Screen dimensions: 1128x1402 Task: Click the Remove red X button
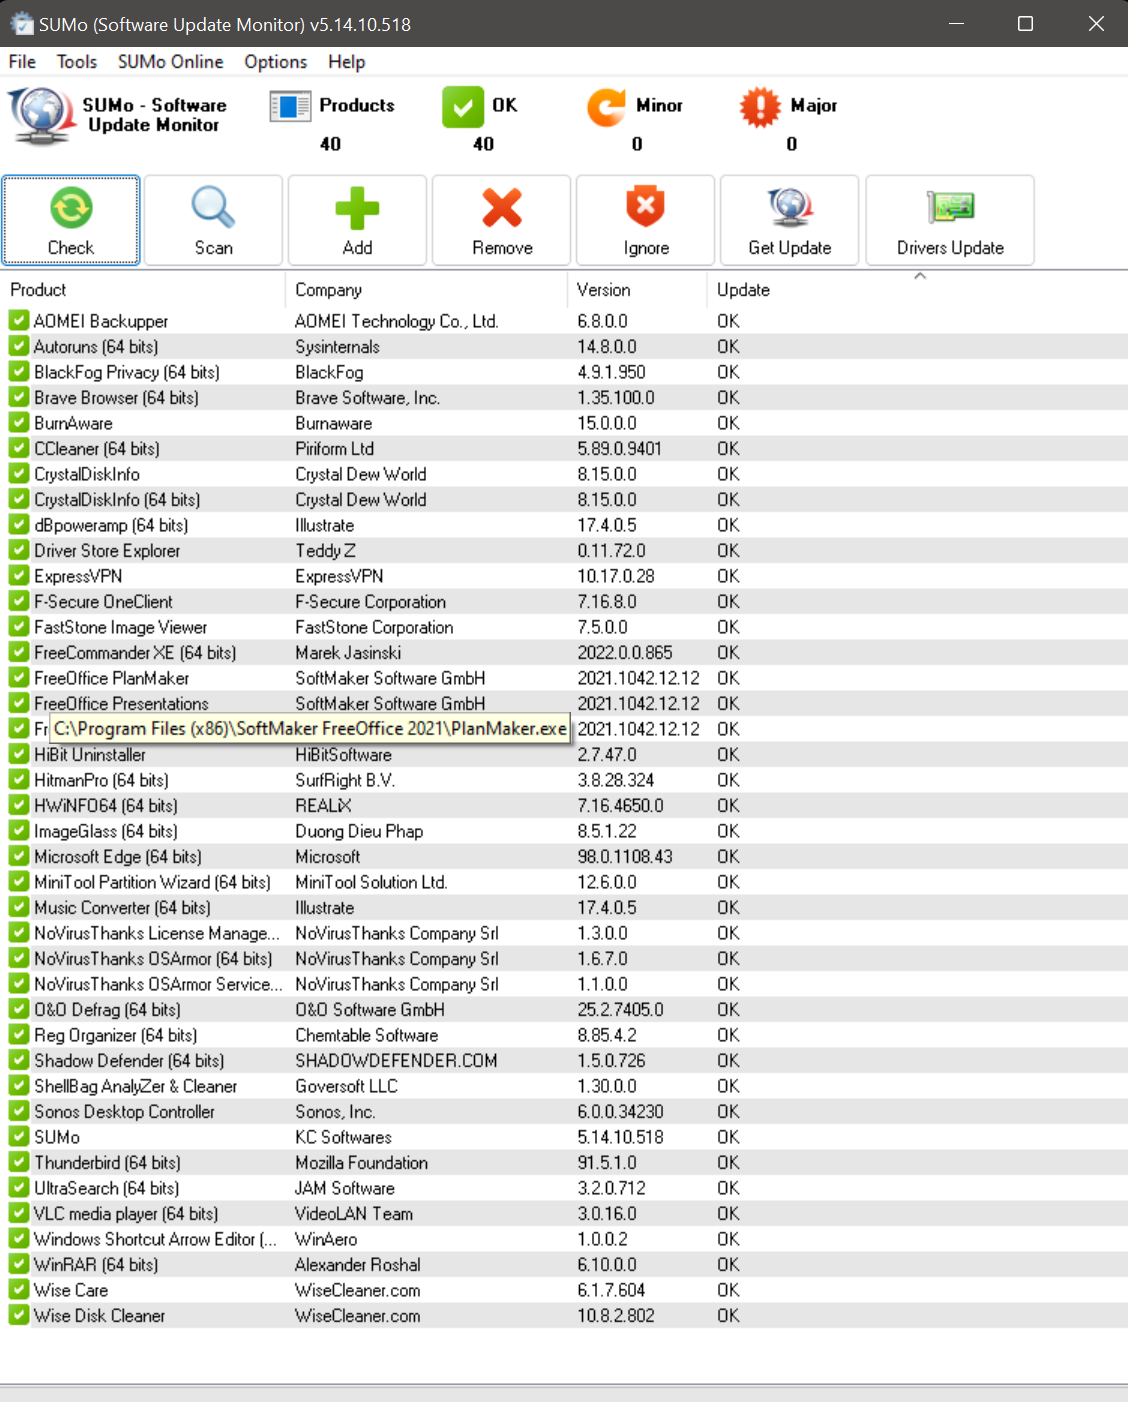point(502,220)
